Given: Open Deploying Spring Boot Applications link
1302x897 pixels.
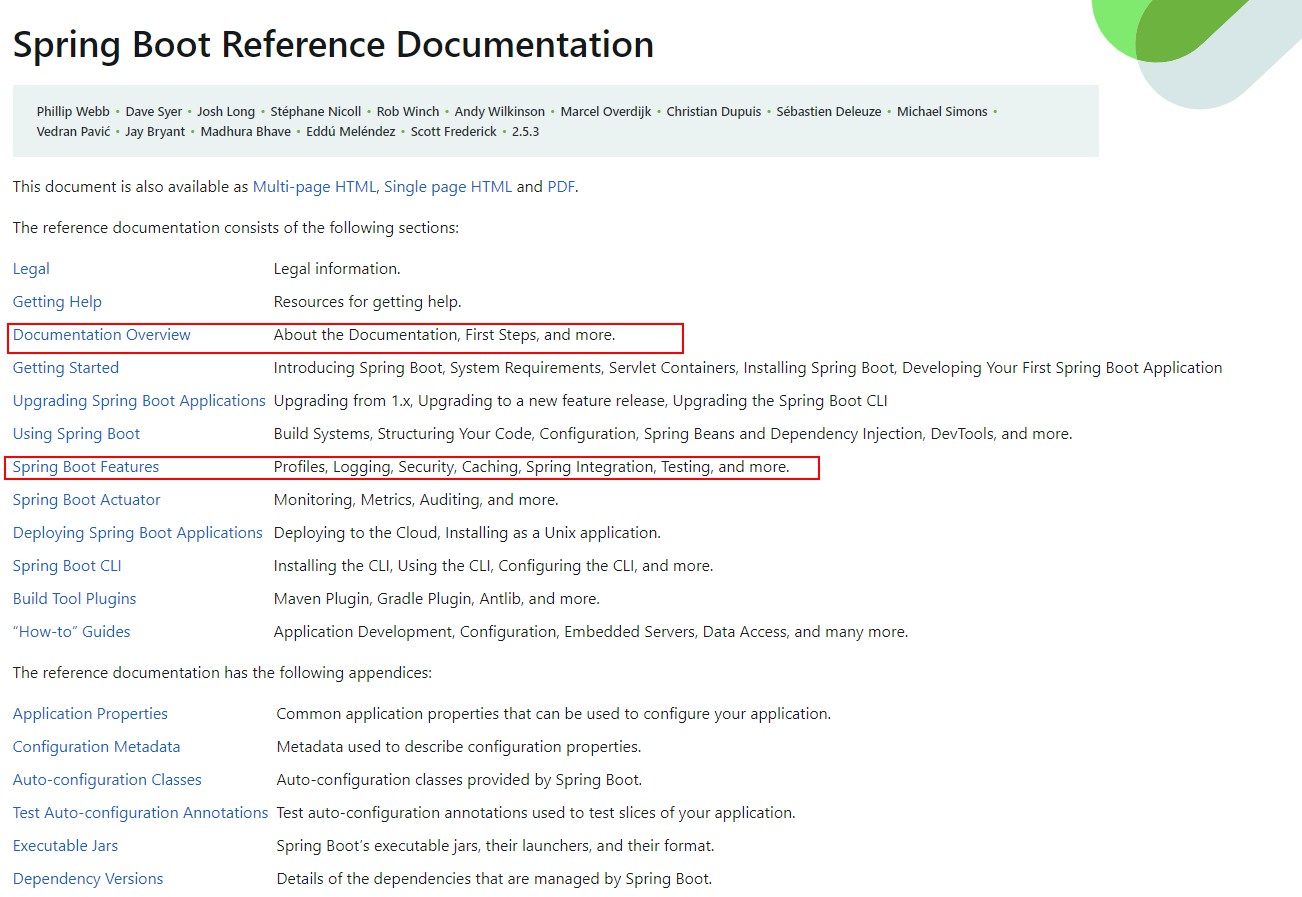Looking at the screenshot, I should (x=138, y=533).
